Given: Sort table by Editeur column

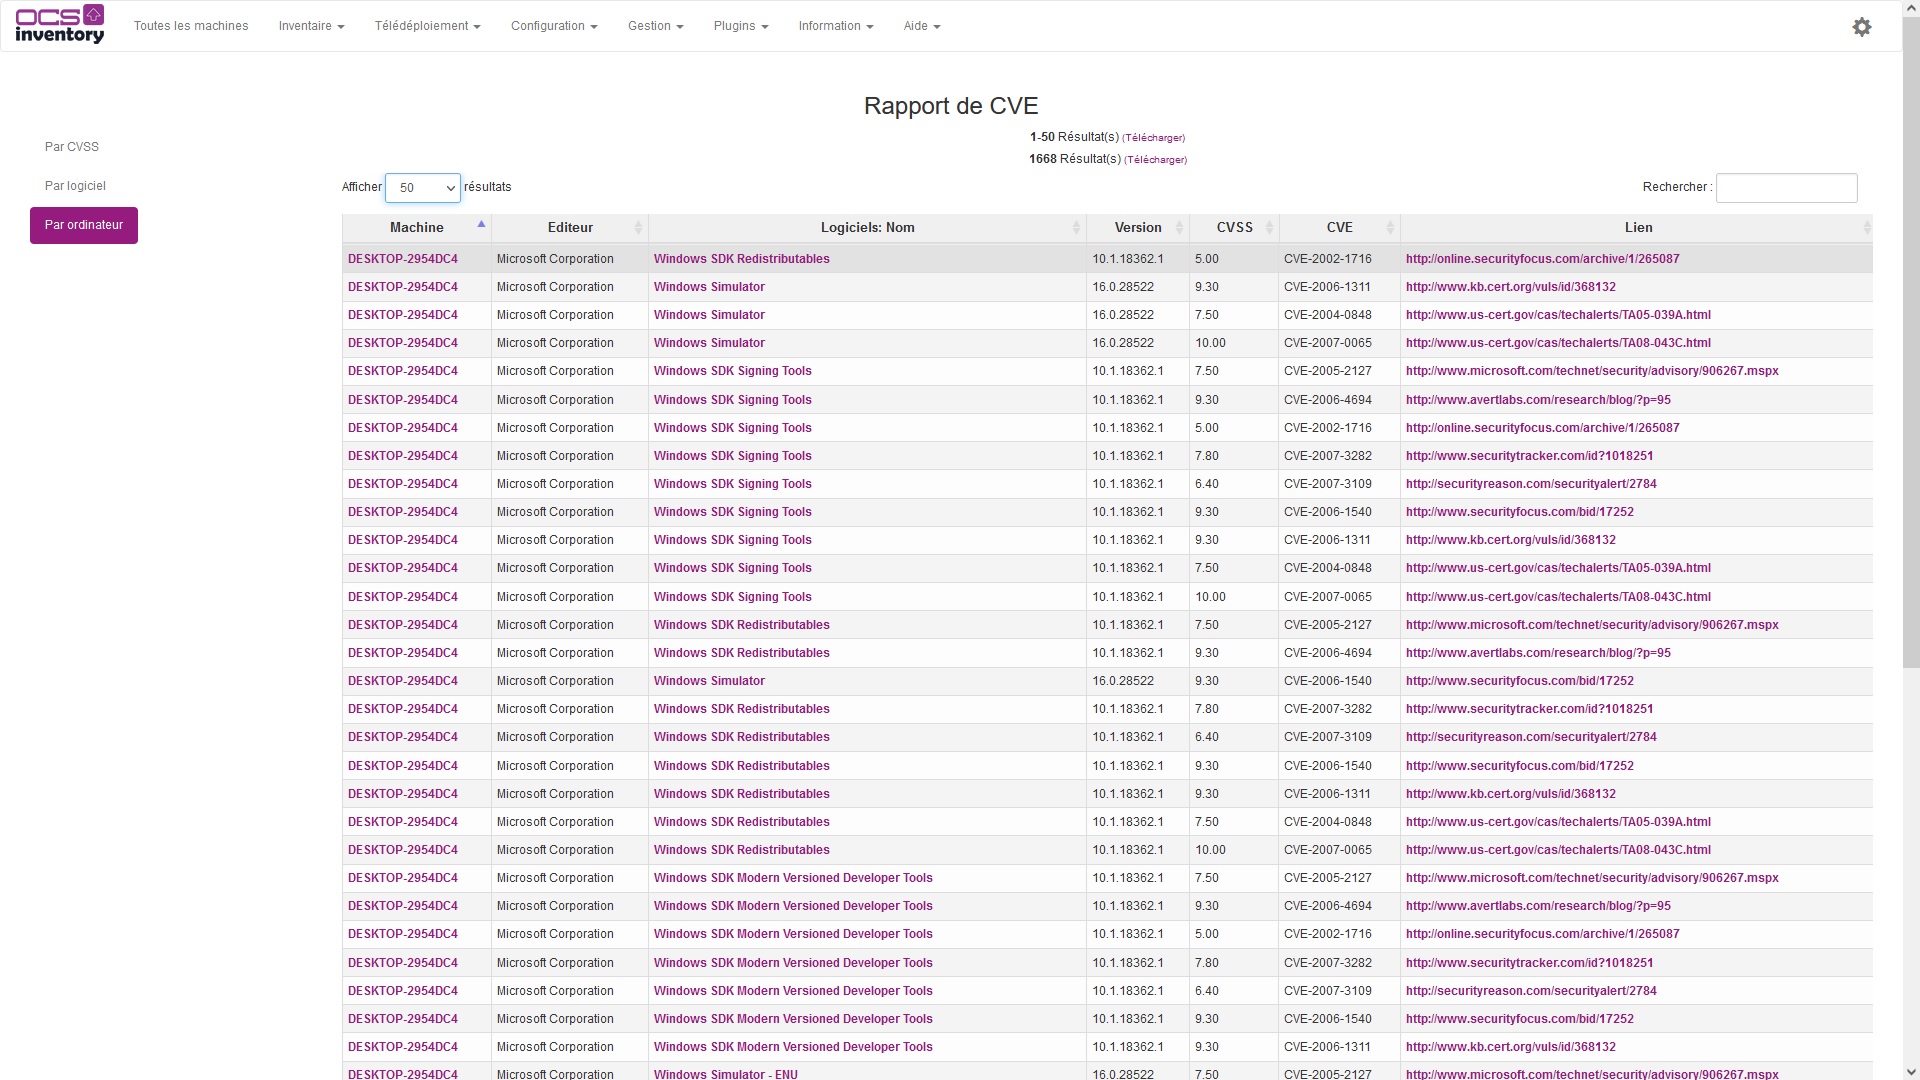Looking at the screenshot, I should (x=570, y=228).
